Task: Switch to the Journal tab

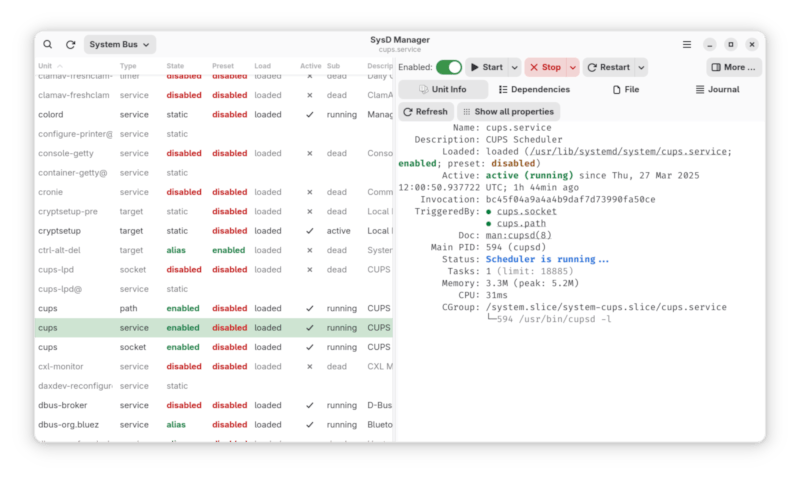Action: [x=717, y=89]
